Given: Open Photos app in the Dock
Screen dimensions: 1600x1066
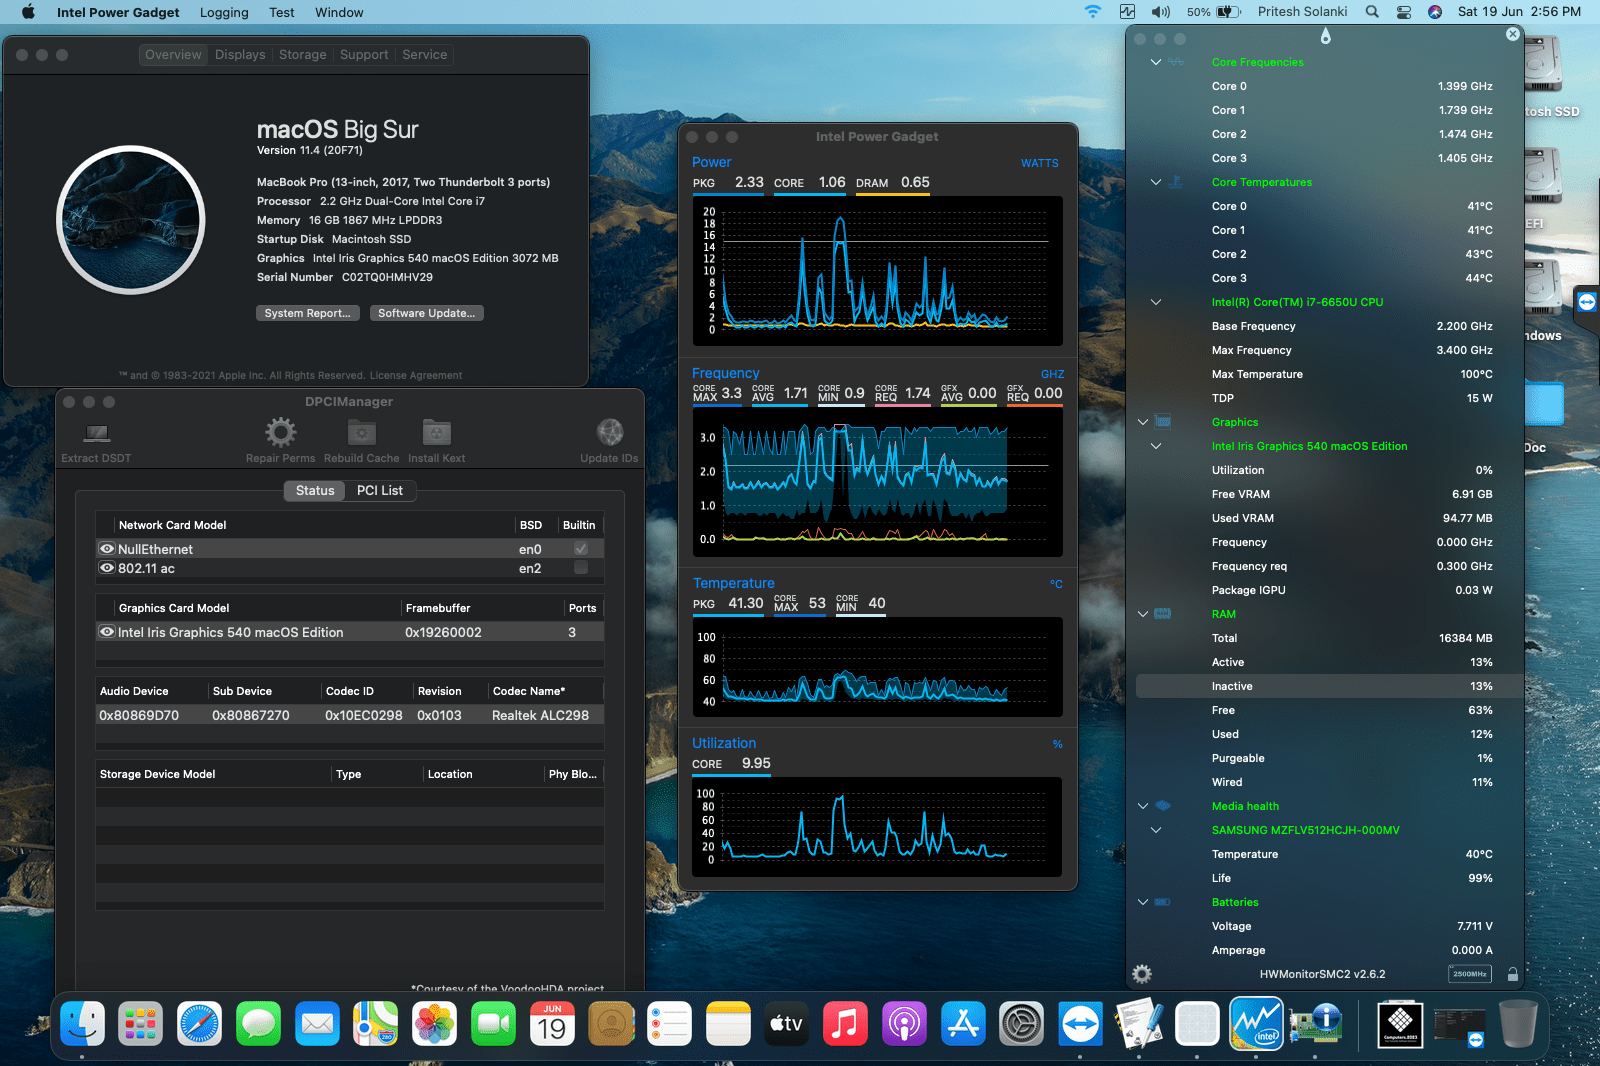Looking at the screenshot, I should (434, 1024).
